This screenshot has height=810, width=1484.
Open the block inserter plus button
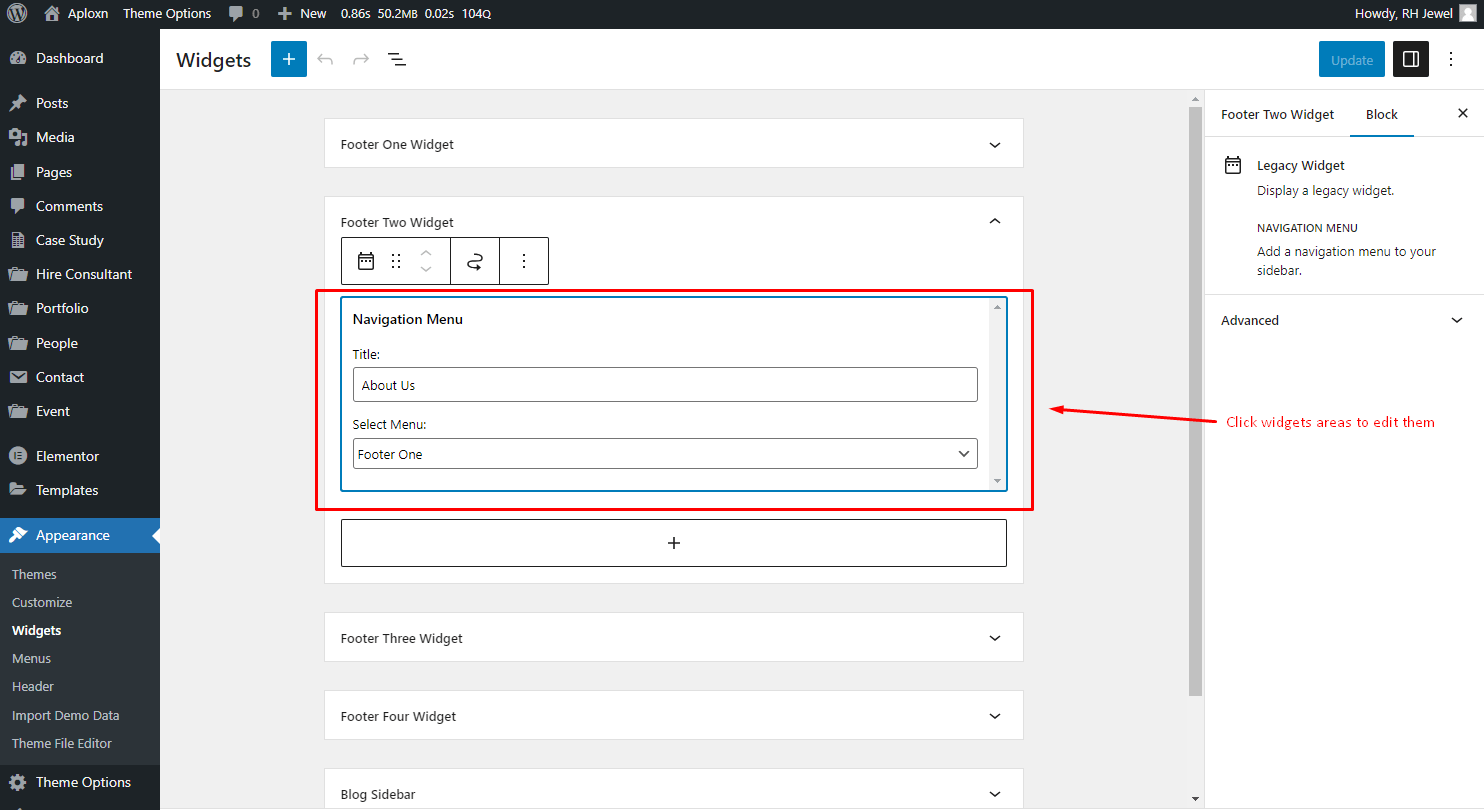(289, 59)
